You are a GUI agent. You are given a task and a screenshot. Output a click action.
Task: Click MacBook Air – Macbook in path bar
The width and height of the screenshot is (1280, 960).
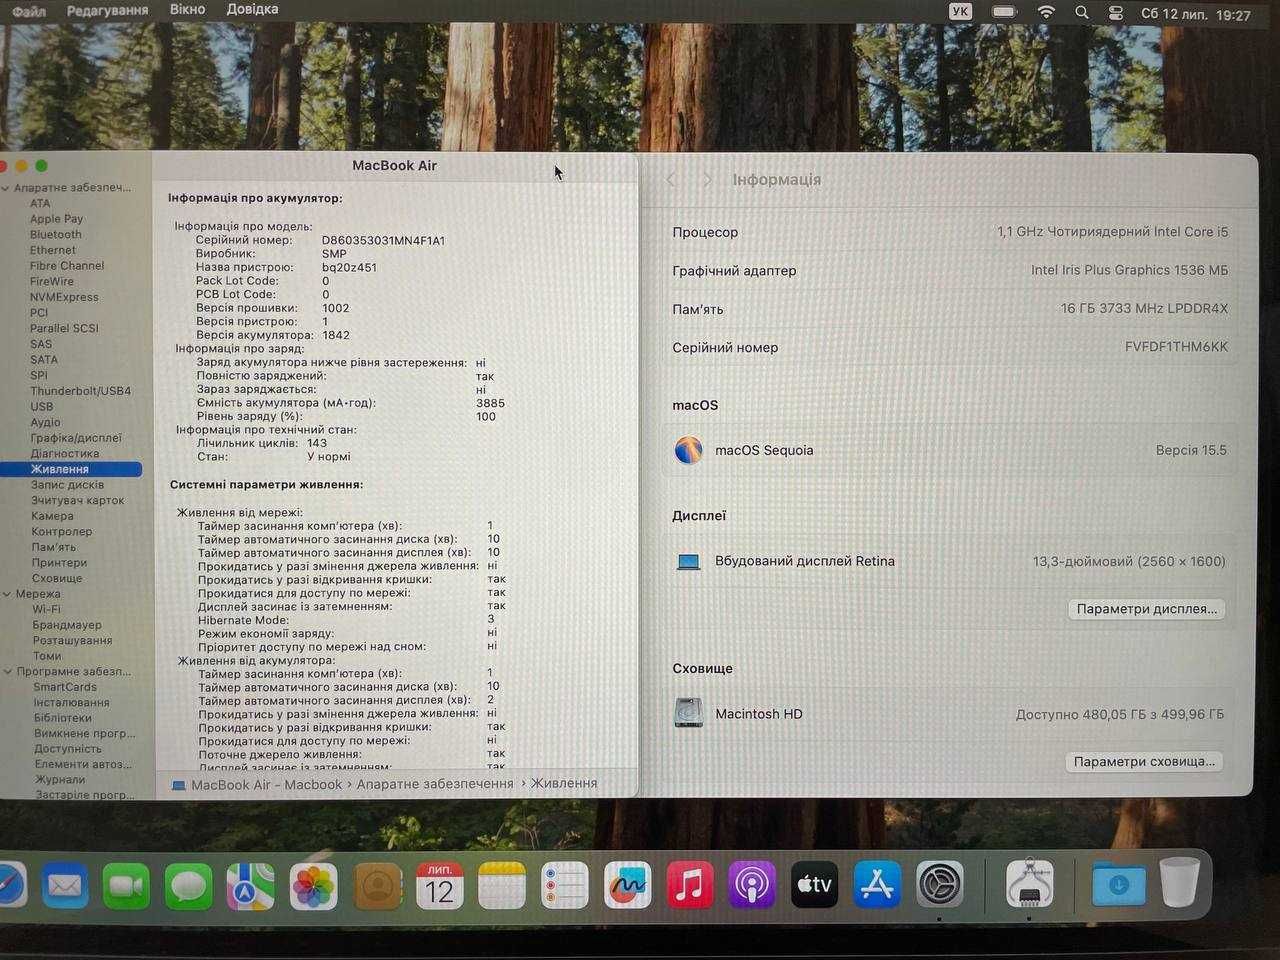(266, 785)
